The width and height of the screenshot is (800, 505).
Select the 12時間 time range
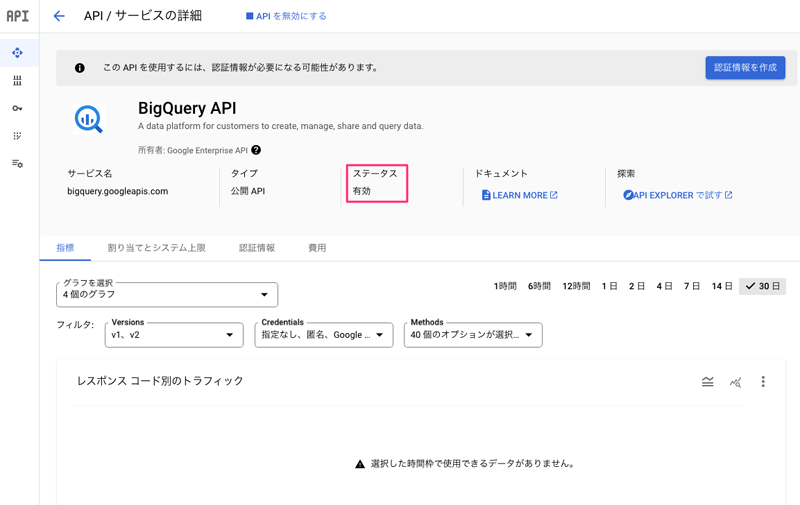pyautogui.click(x=576, y=286)
